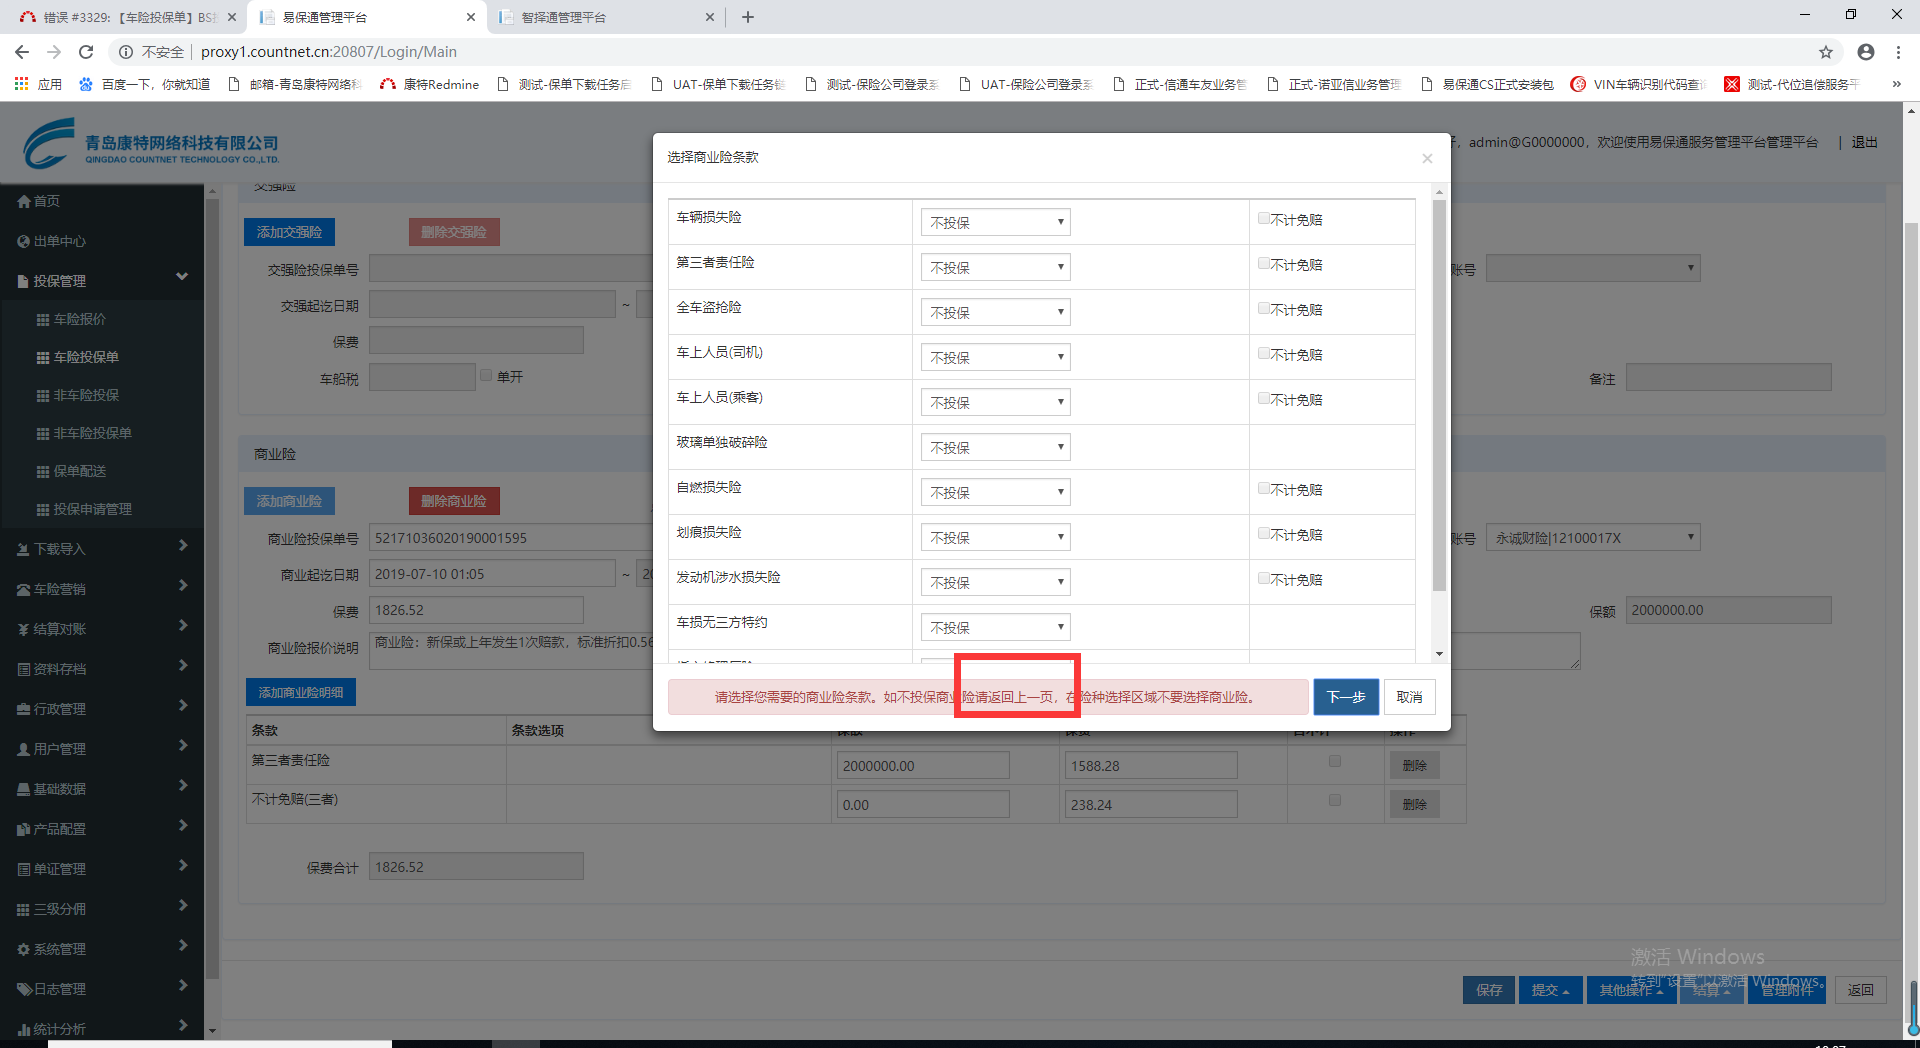Click the grid icon beside 投保申请管理
Screen dimensions: 1920x1048
[x=43, y=510]
